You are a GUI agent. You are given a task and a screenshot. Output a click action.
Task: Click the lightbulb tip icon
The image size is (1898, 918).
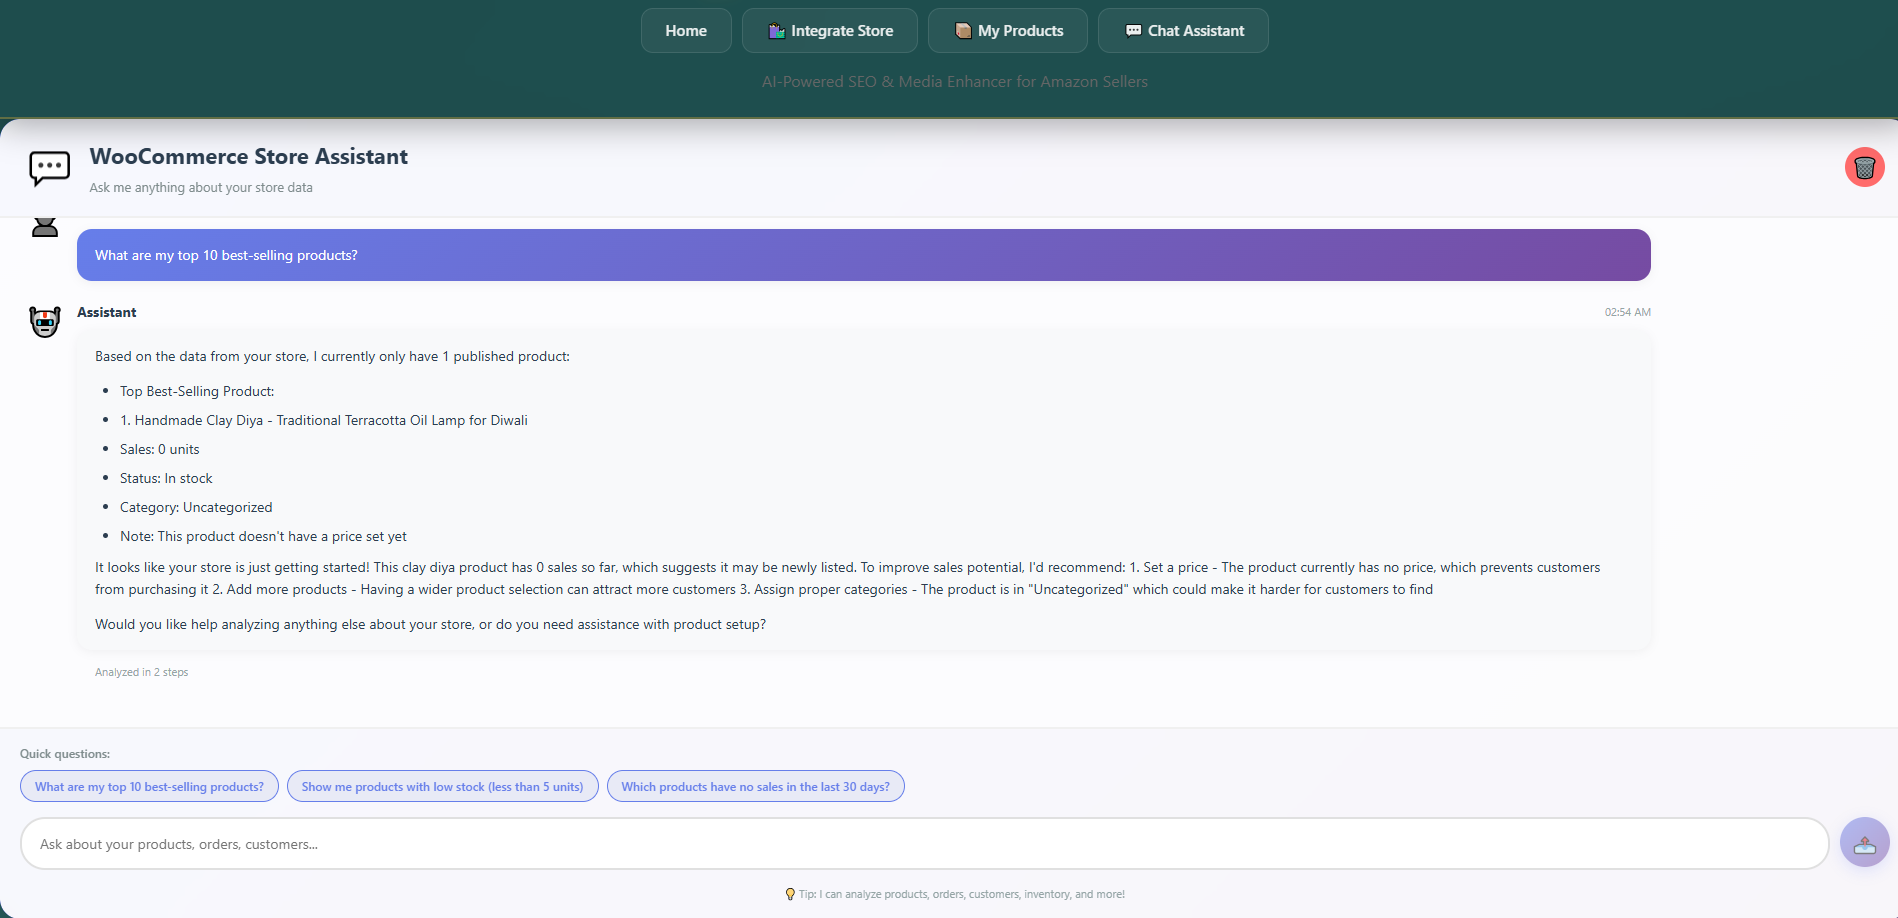[x=790, y=894]
